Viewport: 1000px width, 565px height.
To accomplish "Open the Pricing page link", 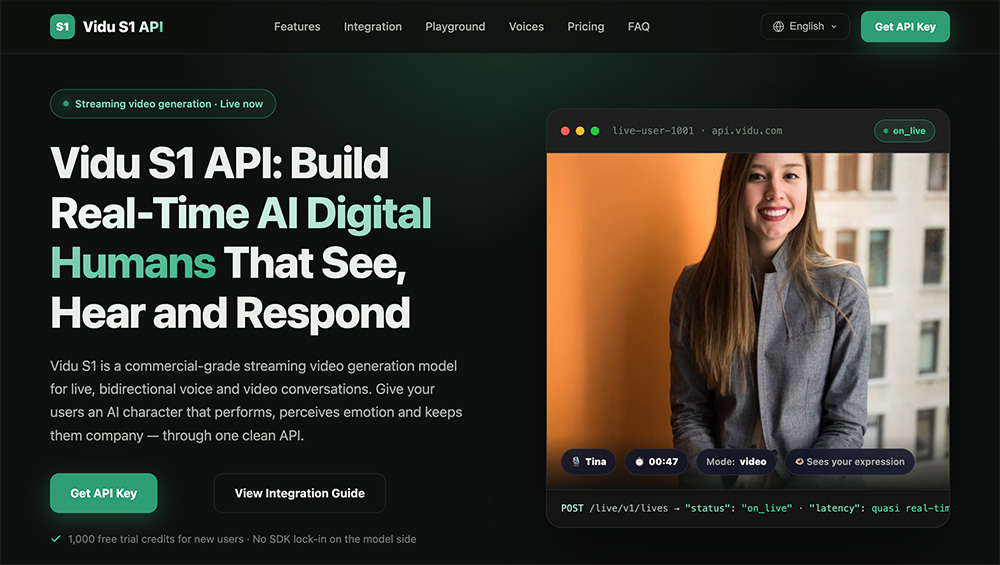I will click(x=585, y=27).
